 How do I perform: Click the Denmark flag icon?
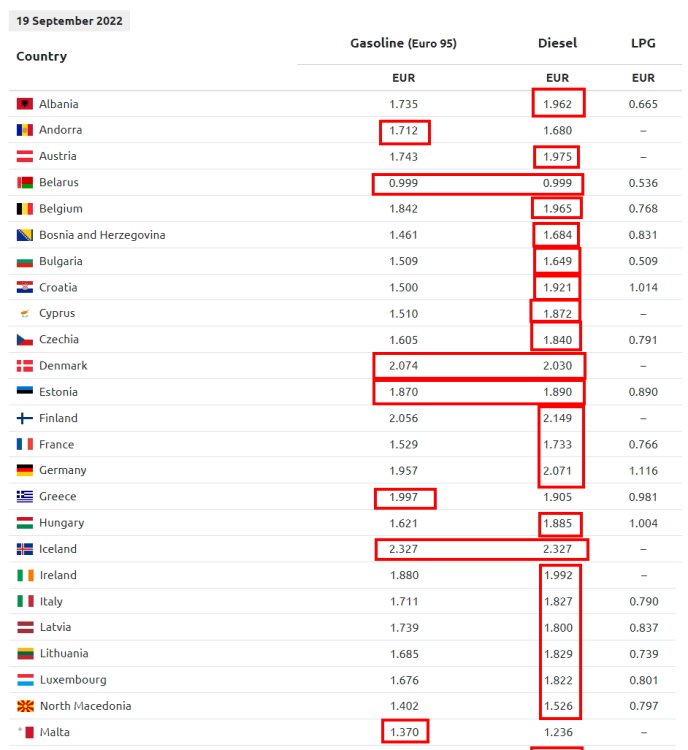25,366
